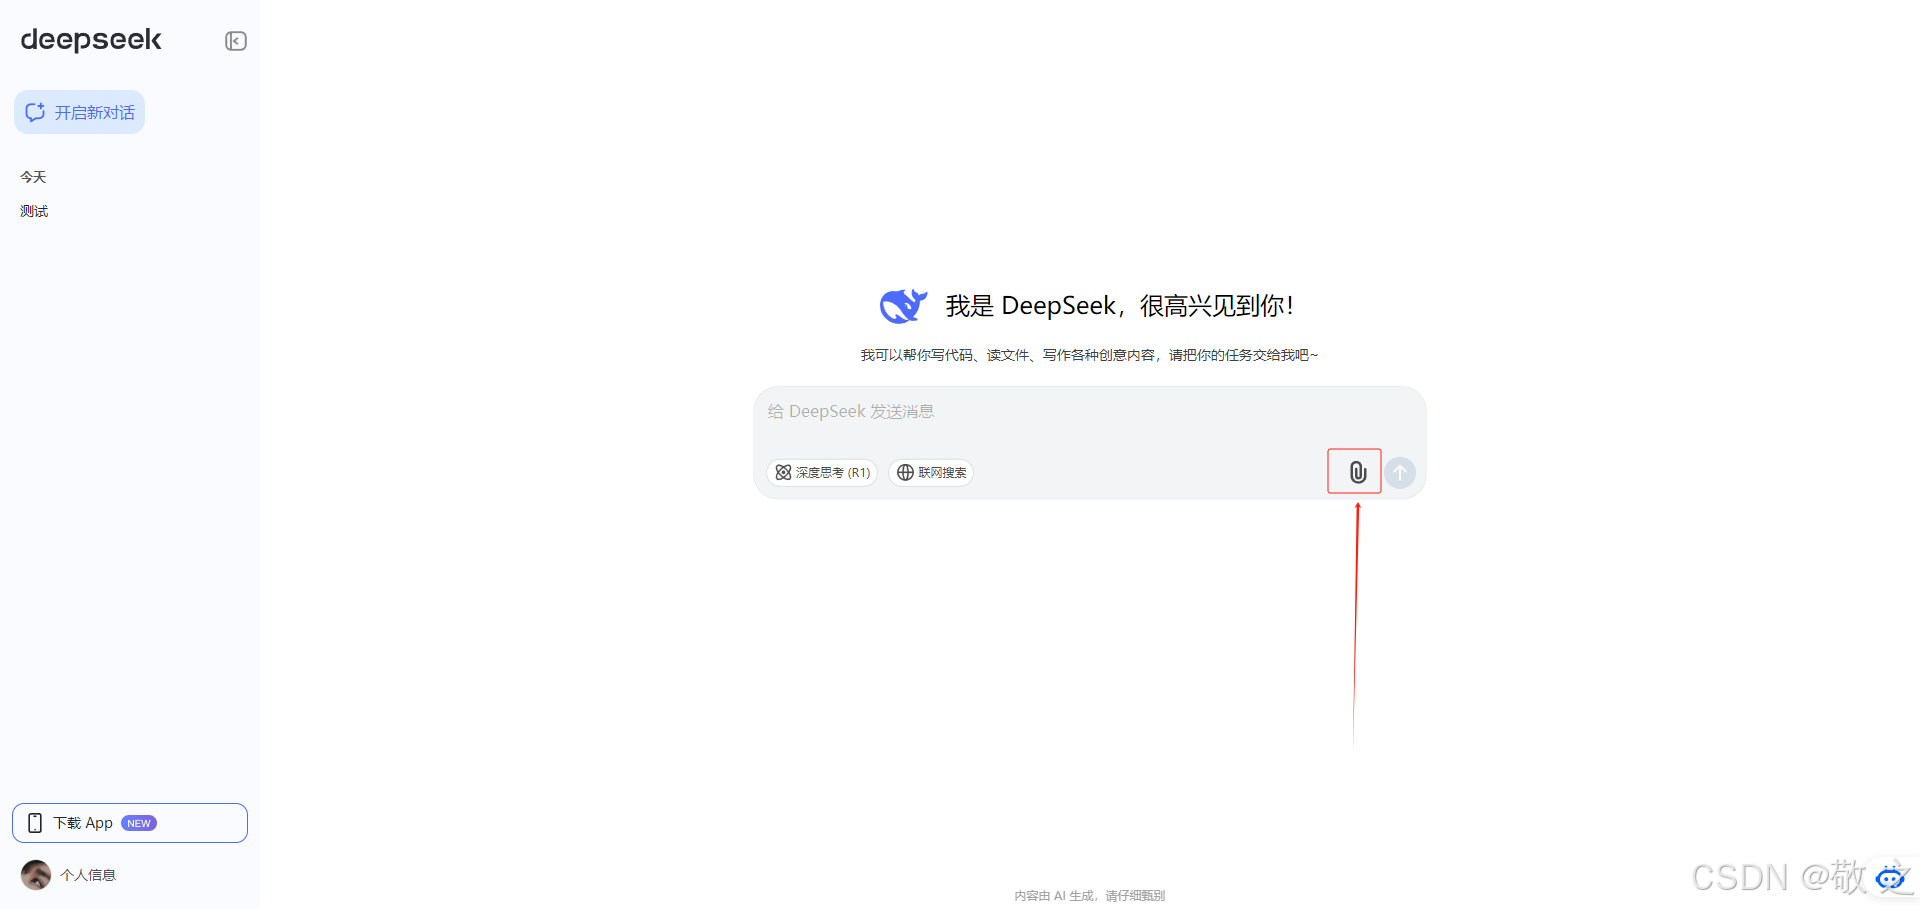
Task: Click the DeepSeek whale logo in greeting
Action: (x=903, y=305)
